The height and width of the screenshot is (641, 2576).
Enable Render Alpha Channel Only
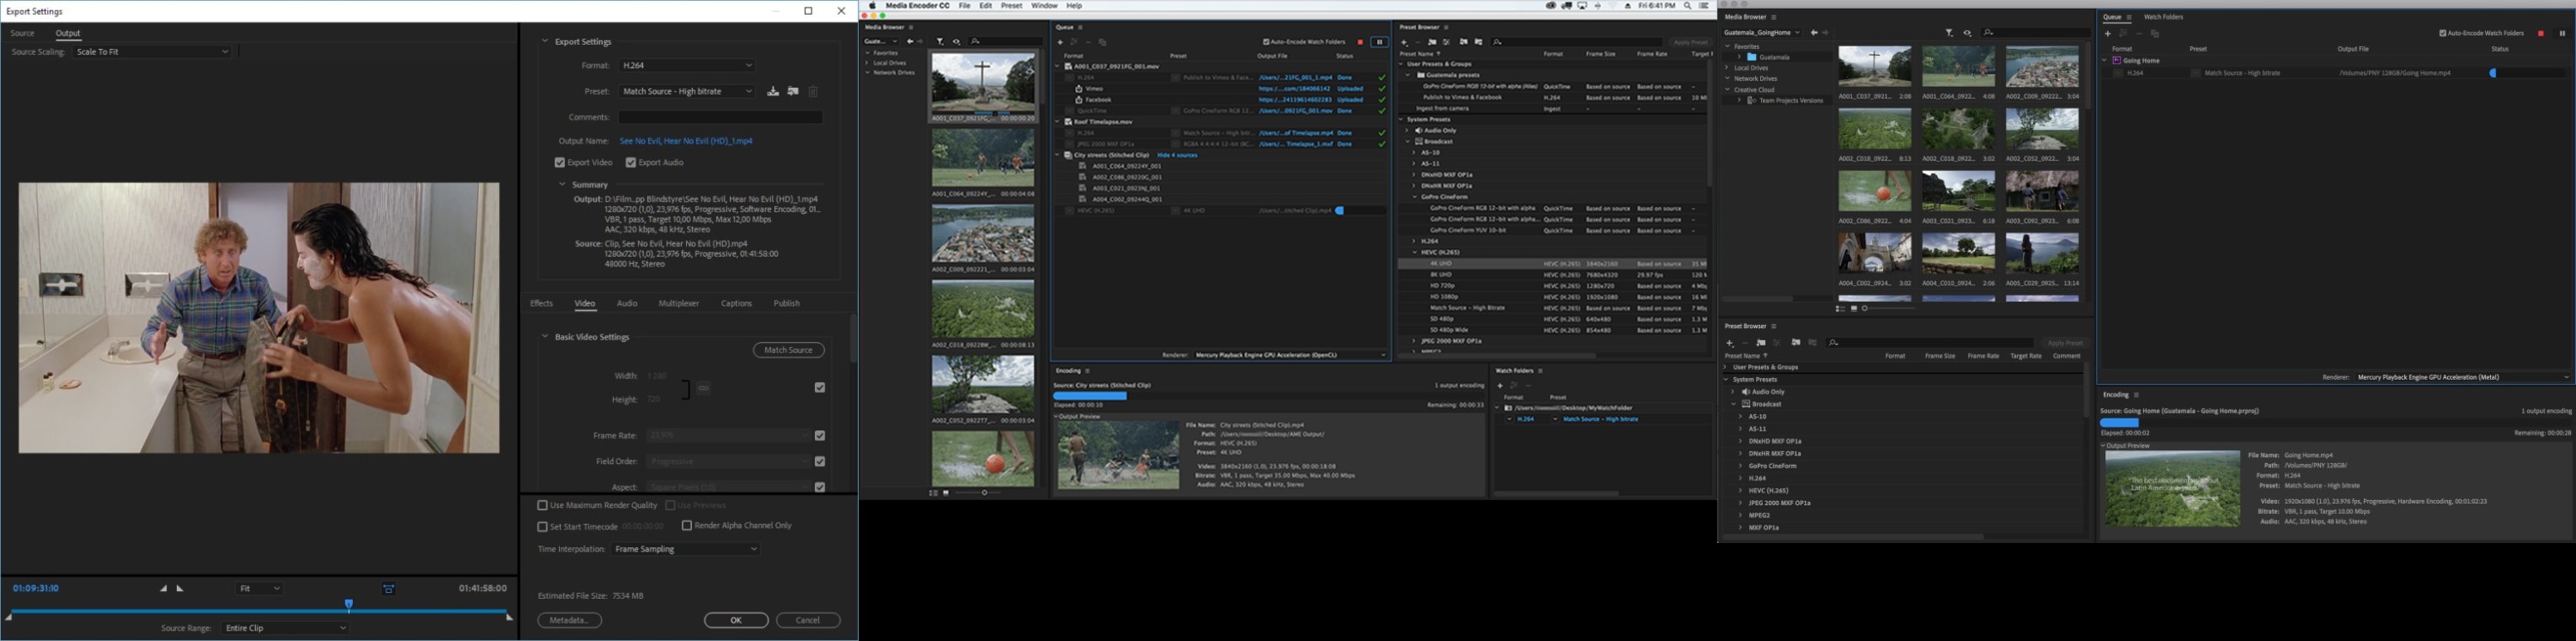pos(687,525)
